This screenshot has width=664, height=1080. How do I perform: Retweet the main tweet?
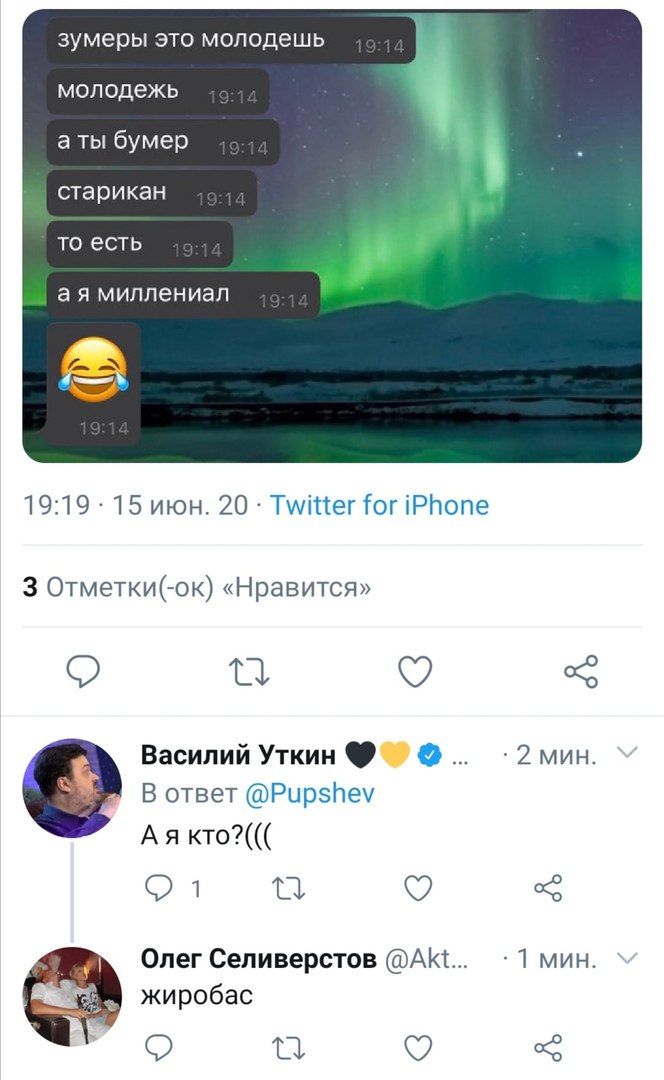tap(249, 672)
